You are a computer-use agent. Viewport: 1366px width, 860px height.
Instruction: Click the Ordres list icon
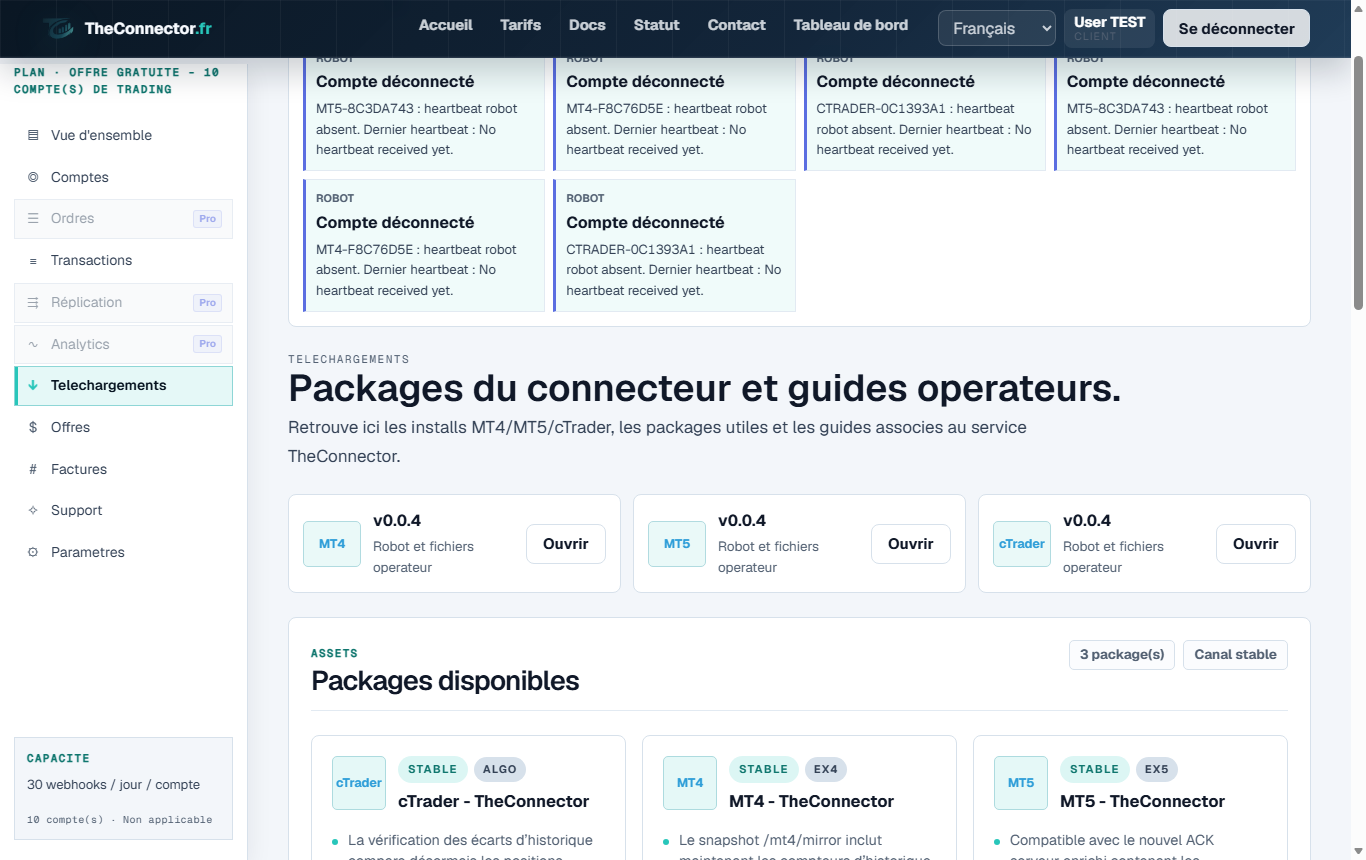click(33, 218)
